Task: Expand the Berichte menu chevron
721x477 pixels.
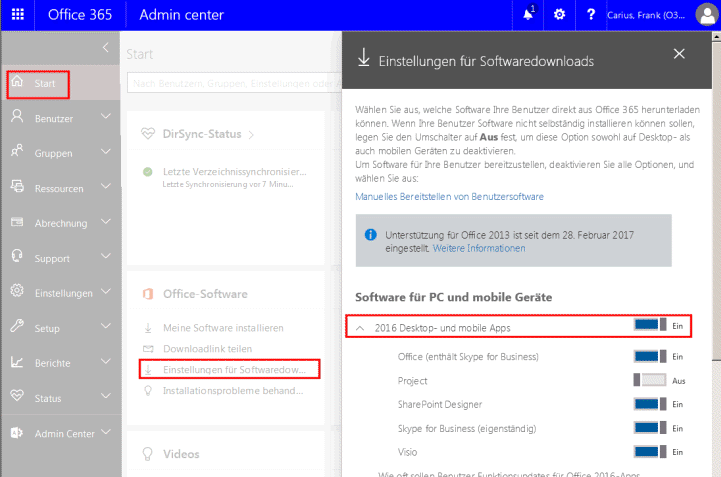Action: [x=106, y=361]
